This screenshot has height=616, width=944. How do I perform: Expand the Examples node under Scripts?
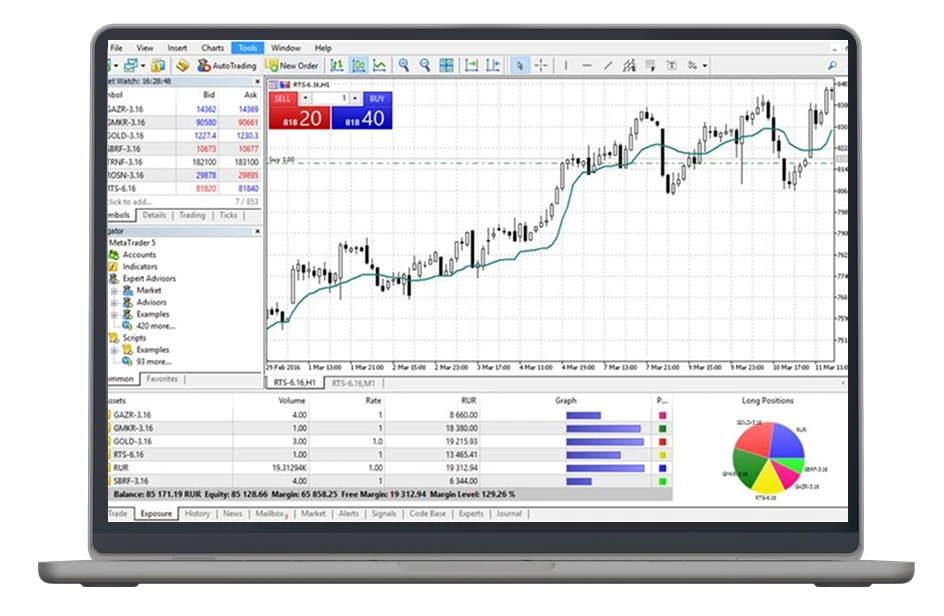(x=114, y=350)
